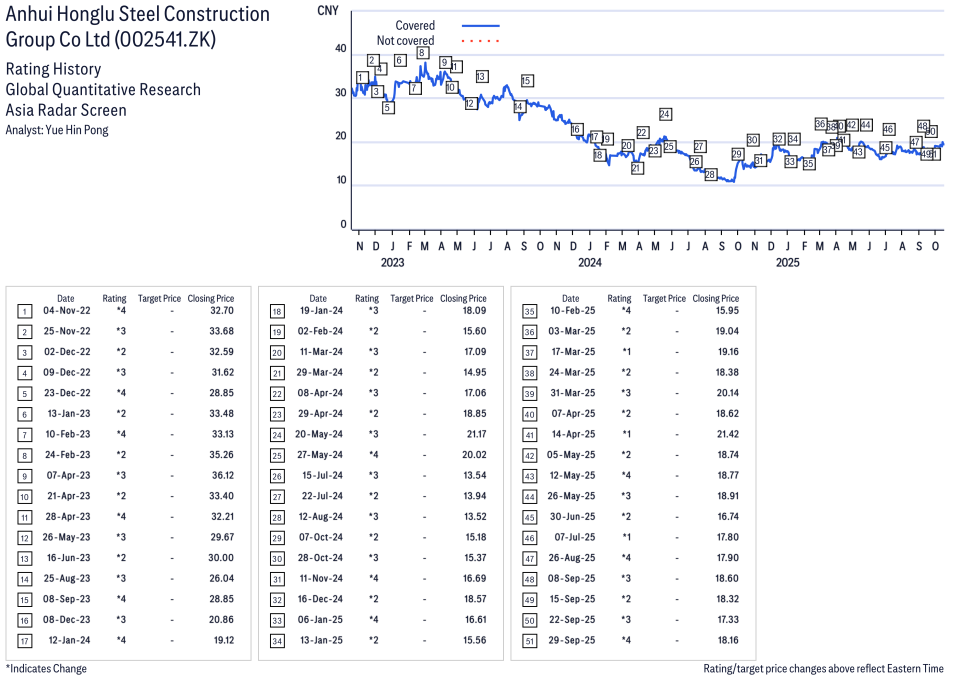
Task: Select rating marker 24 on the chart
Action: pyautogui.click(x=665, y=114)
